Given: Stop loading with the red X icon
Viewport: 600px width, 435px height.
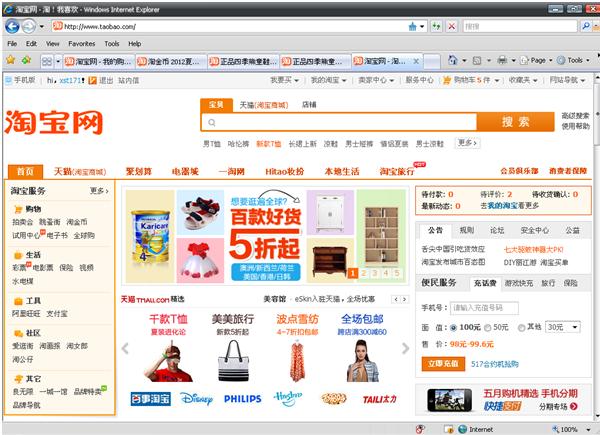Looking at the screenshot, I should 452,26.
